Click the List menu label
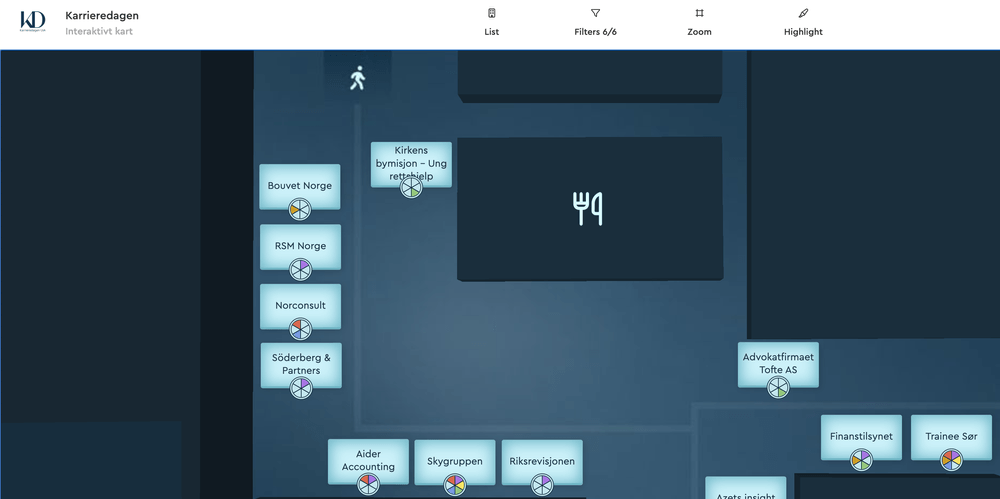The image size is (1000, 499). [x=492, y=32]
